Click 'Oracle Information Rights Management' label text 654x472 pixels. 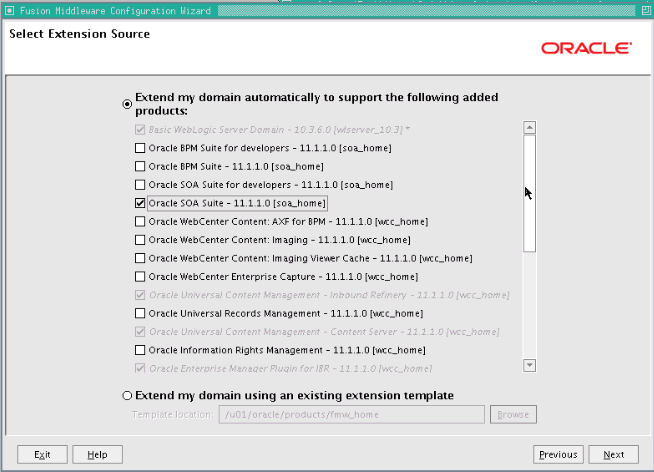pyautogui.click(x=287, y=350)
